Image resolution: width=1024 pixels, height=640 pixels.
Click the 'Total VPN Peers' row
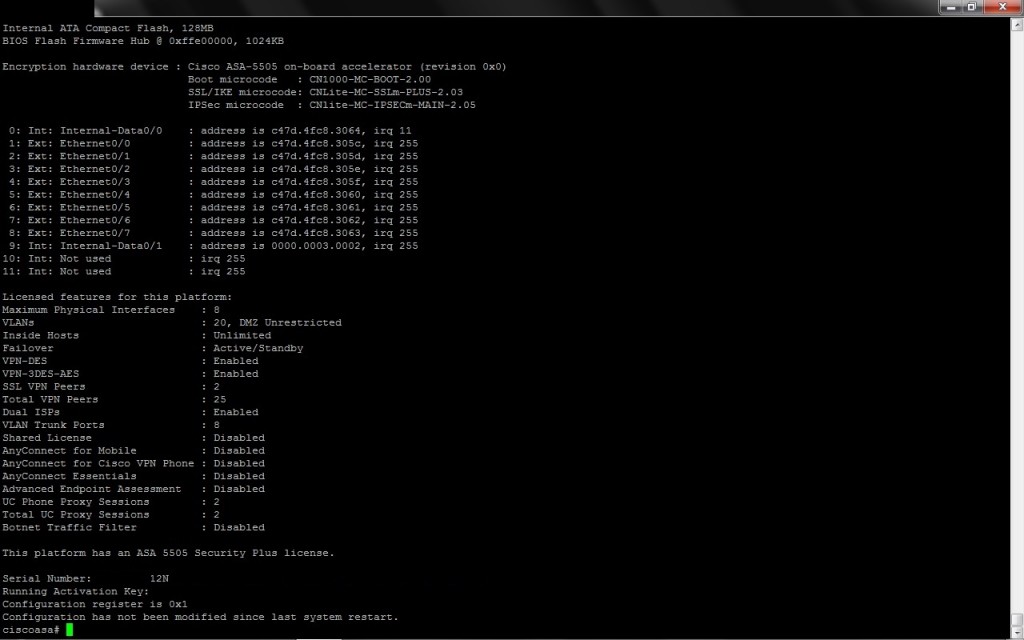pyautogui.click(x=114, y=399)
